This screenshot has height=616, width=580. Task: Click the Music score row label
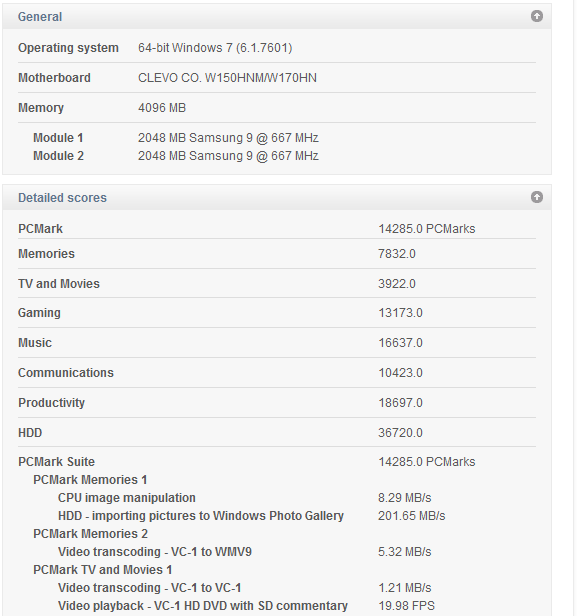coord(35,343)
